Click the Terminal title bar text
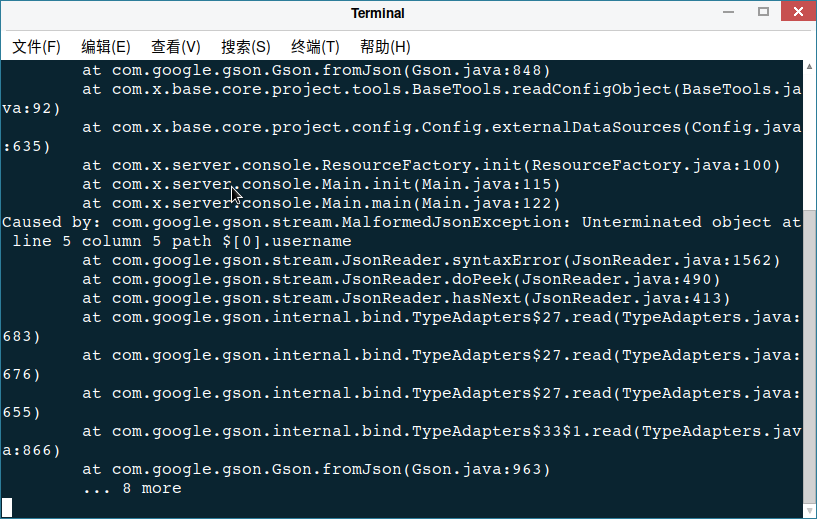This screenshot has width=817, height=519. (378, 13)
